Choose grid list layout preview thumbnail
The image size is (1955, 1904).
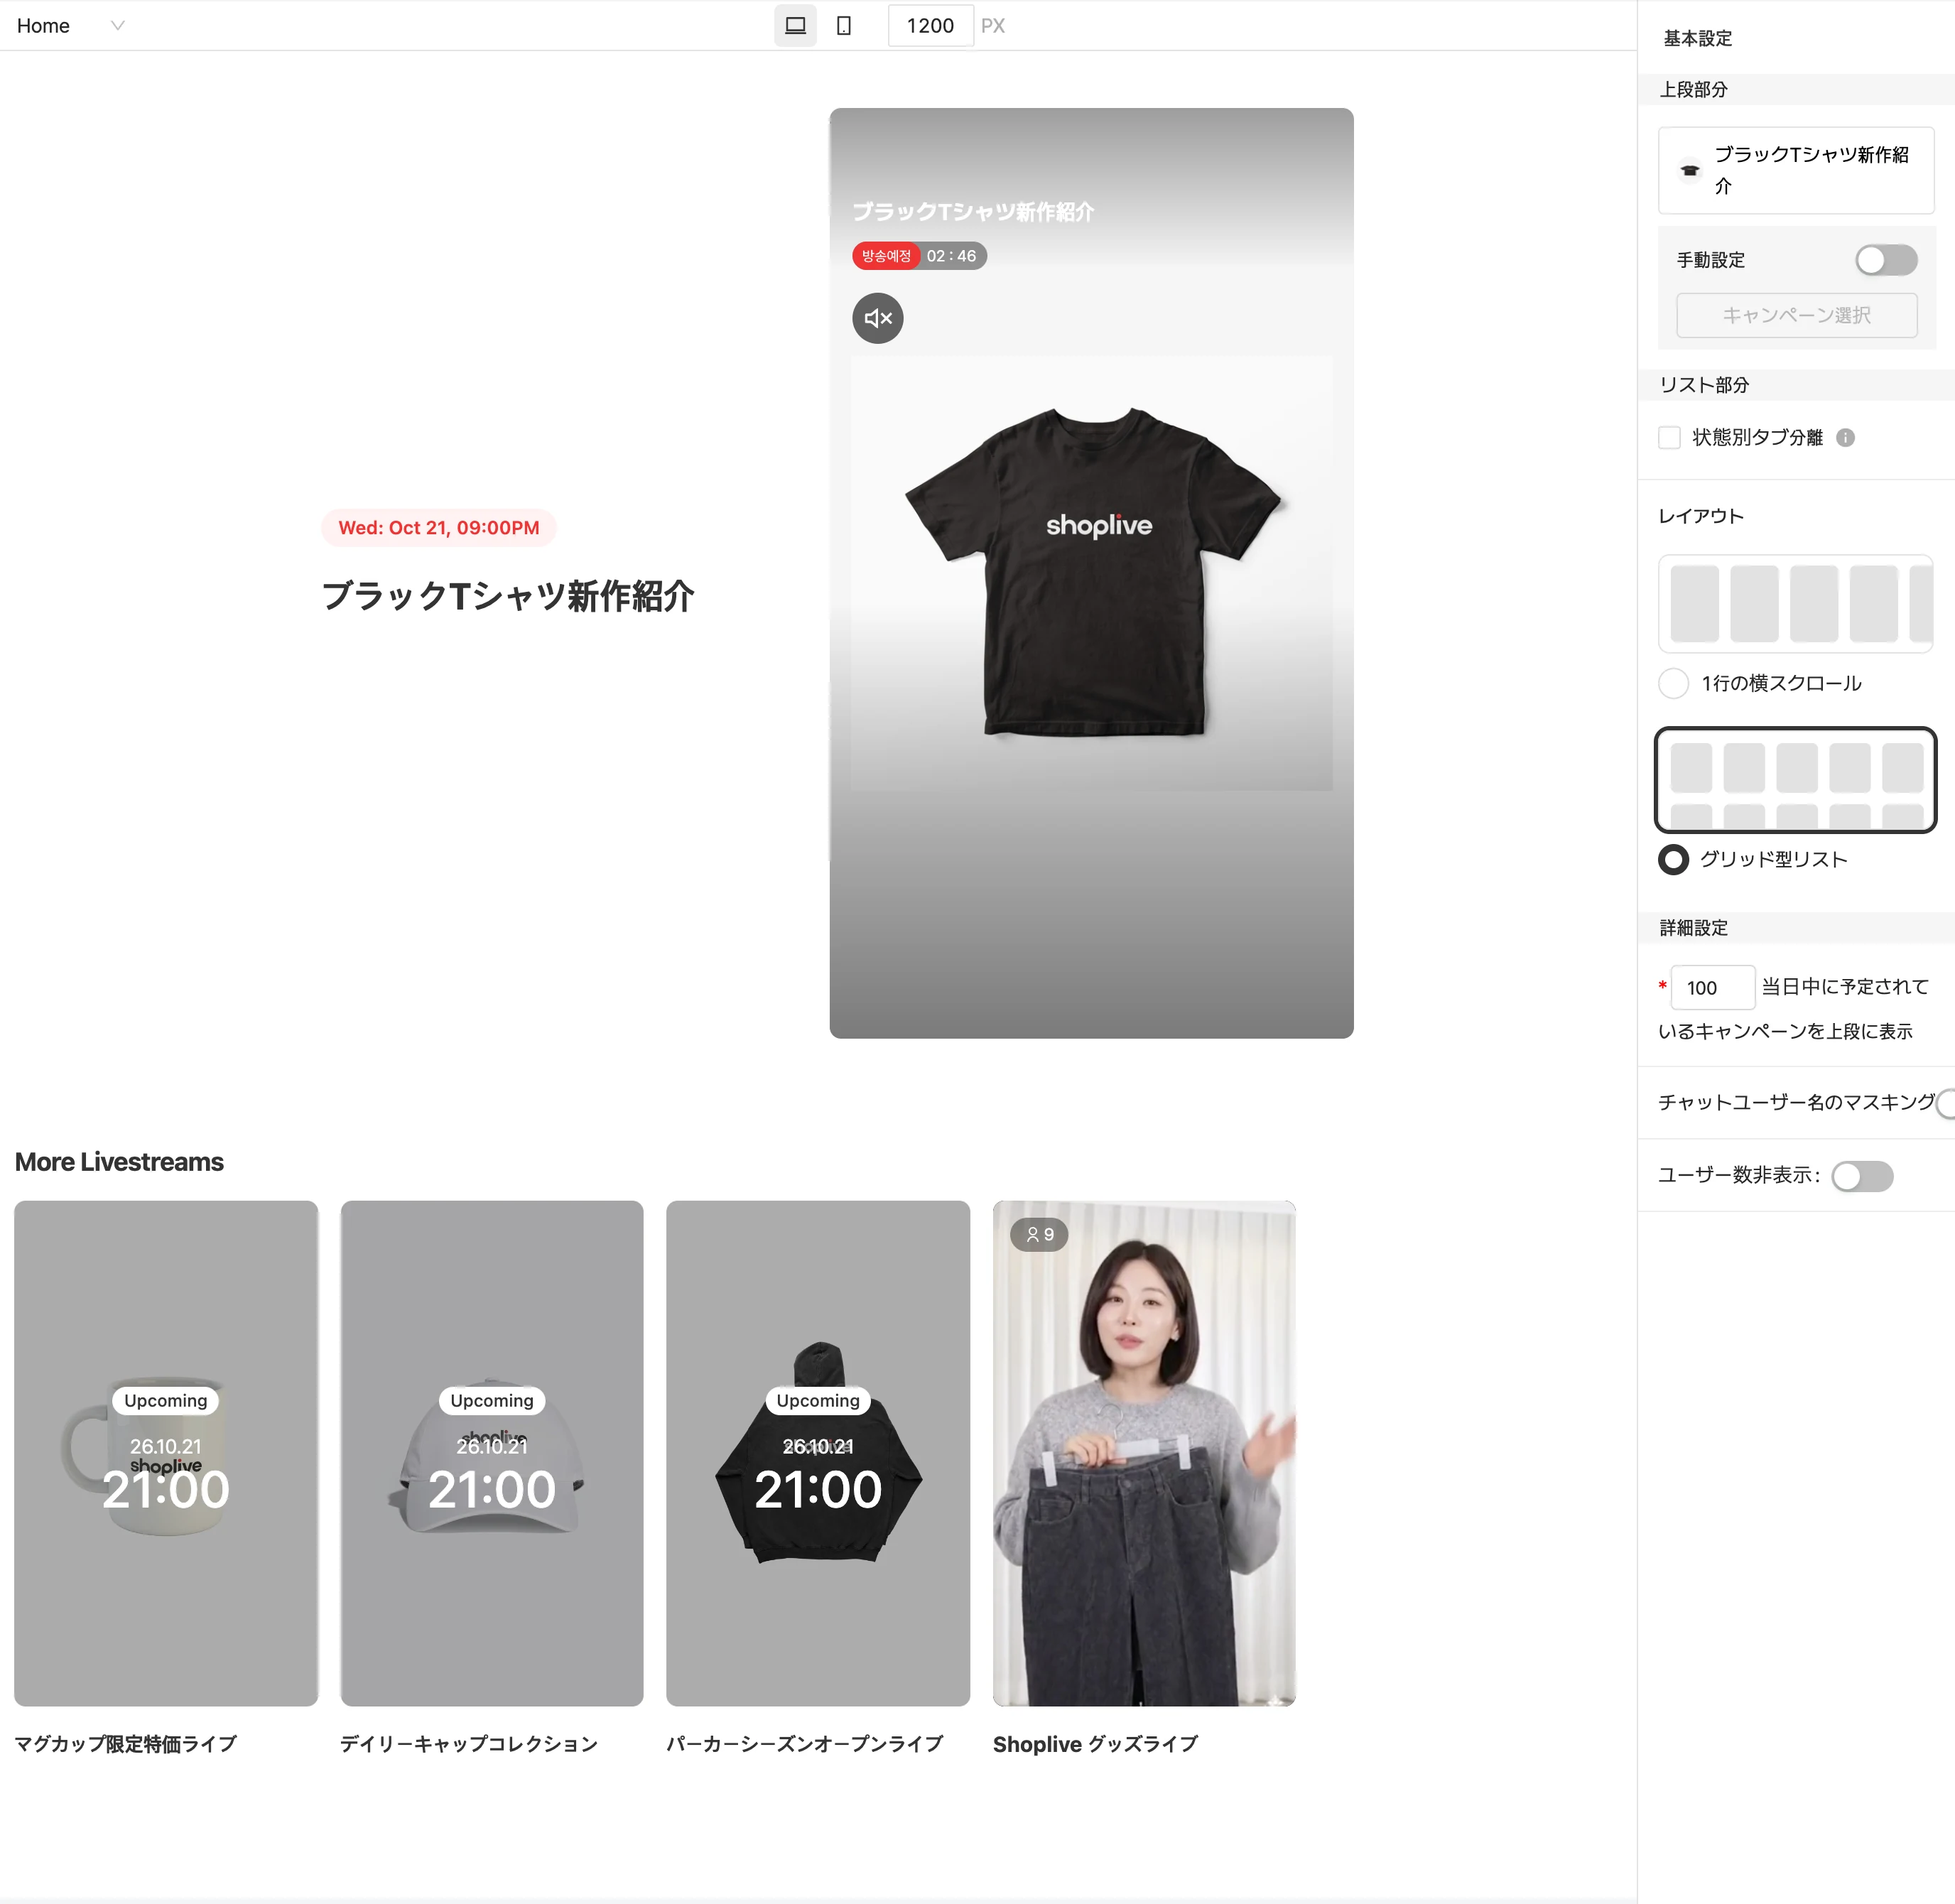click(1796, 780)
